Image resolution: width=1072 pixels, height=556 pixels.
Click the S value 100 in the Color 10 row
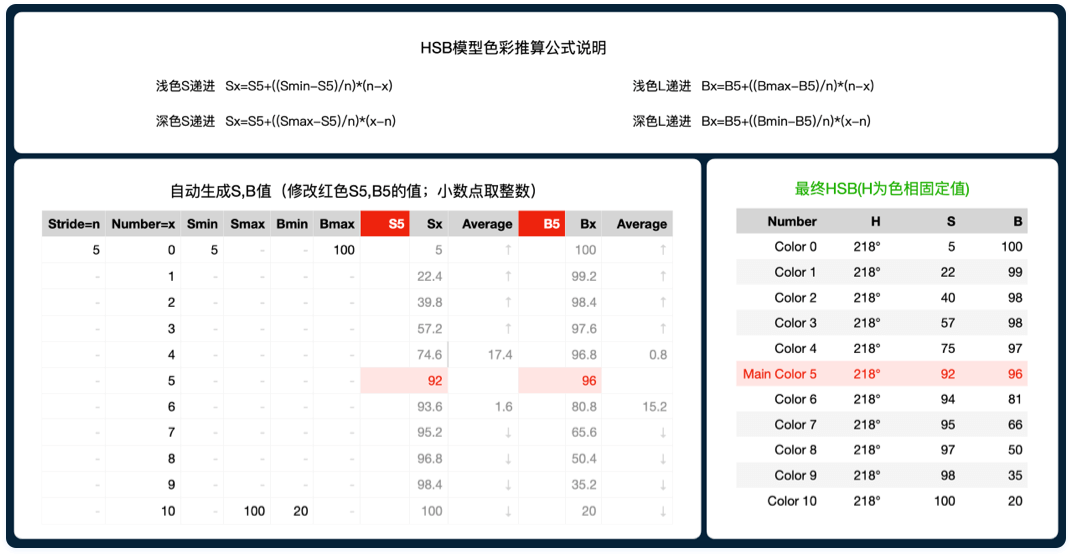pos(945,501)
